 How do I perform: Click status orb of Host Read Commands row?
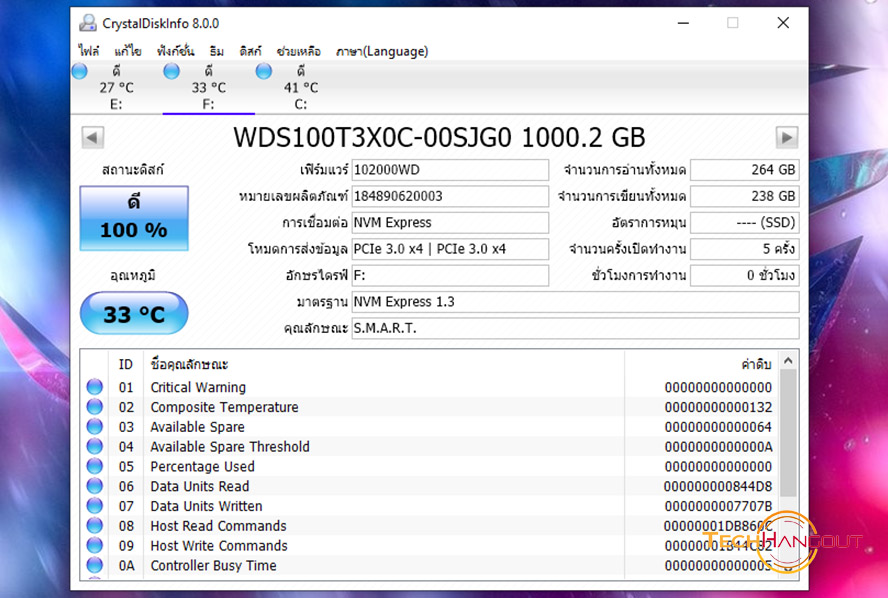[x=95, y=526]
